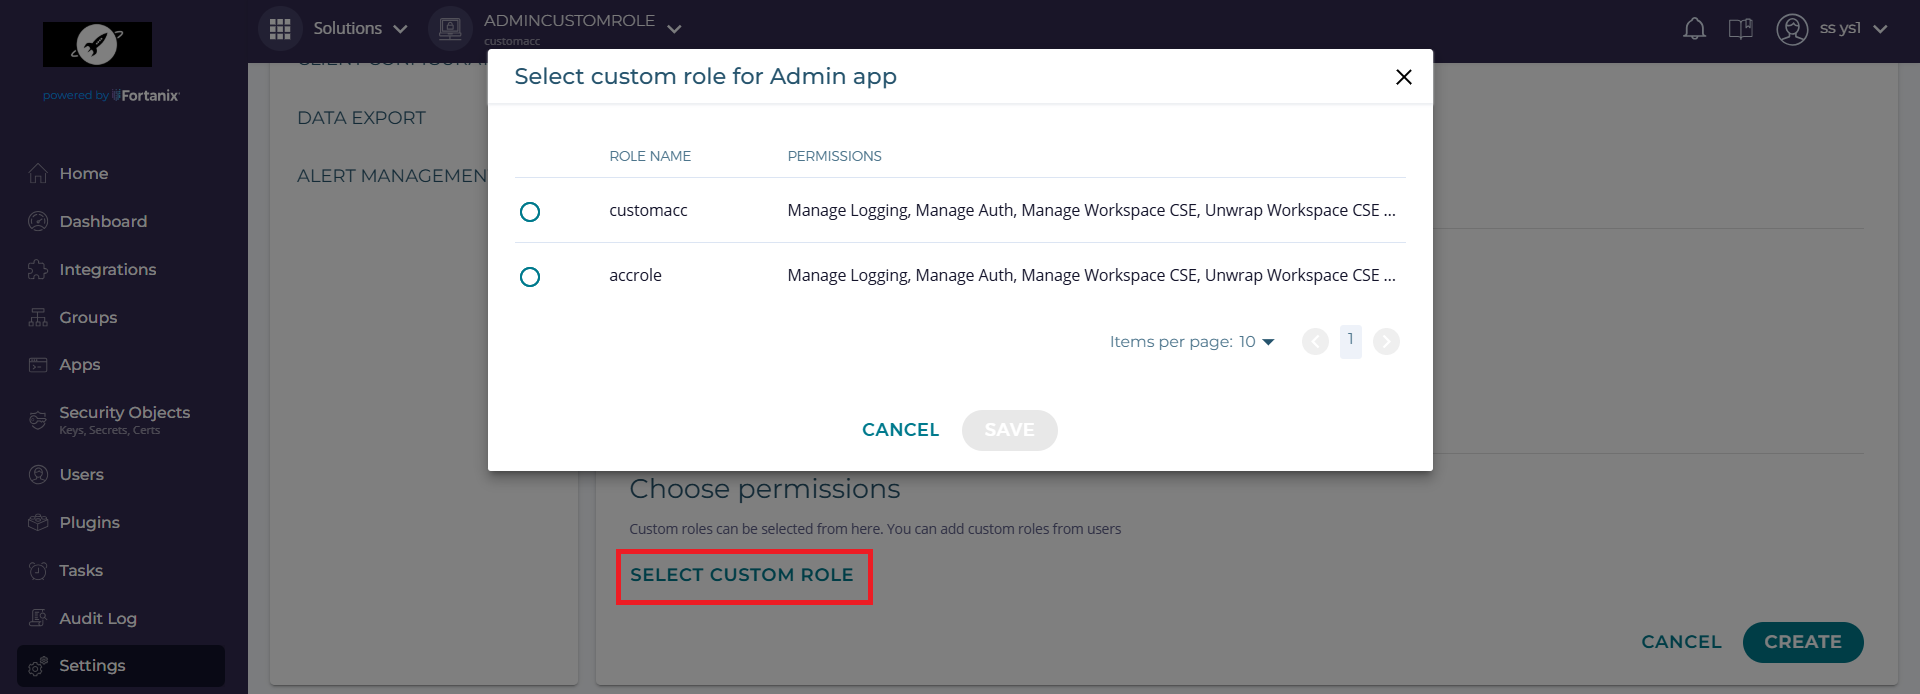Click the Plugins icon in the sidebar

point(38,522)
